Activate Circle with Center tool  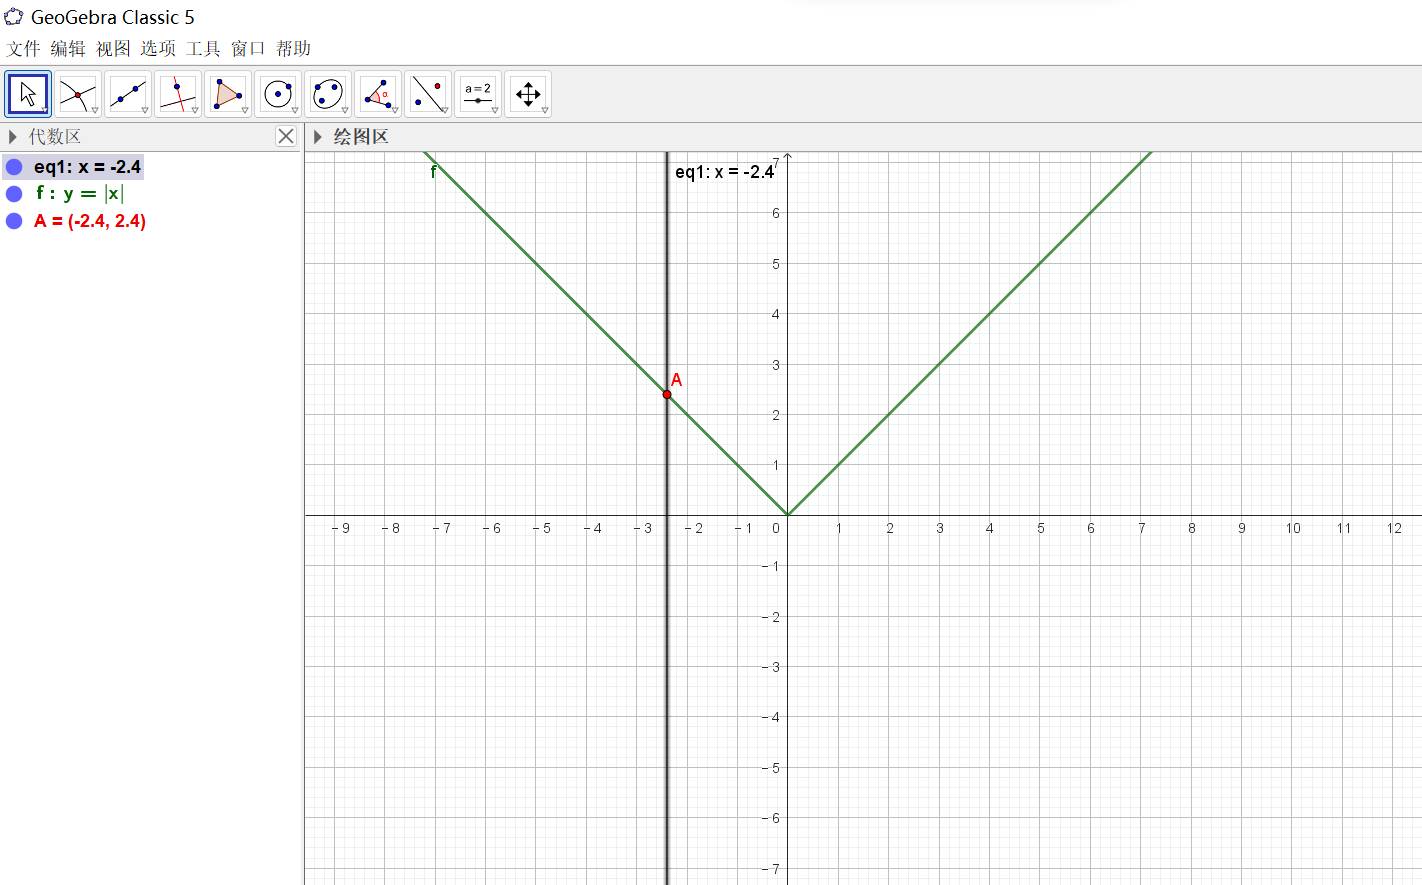[x=278, y=94]
